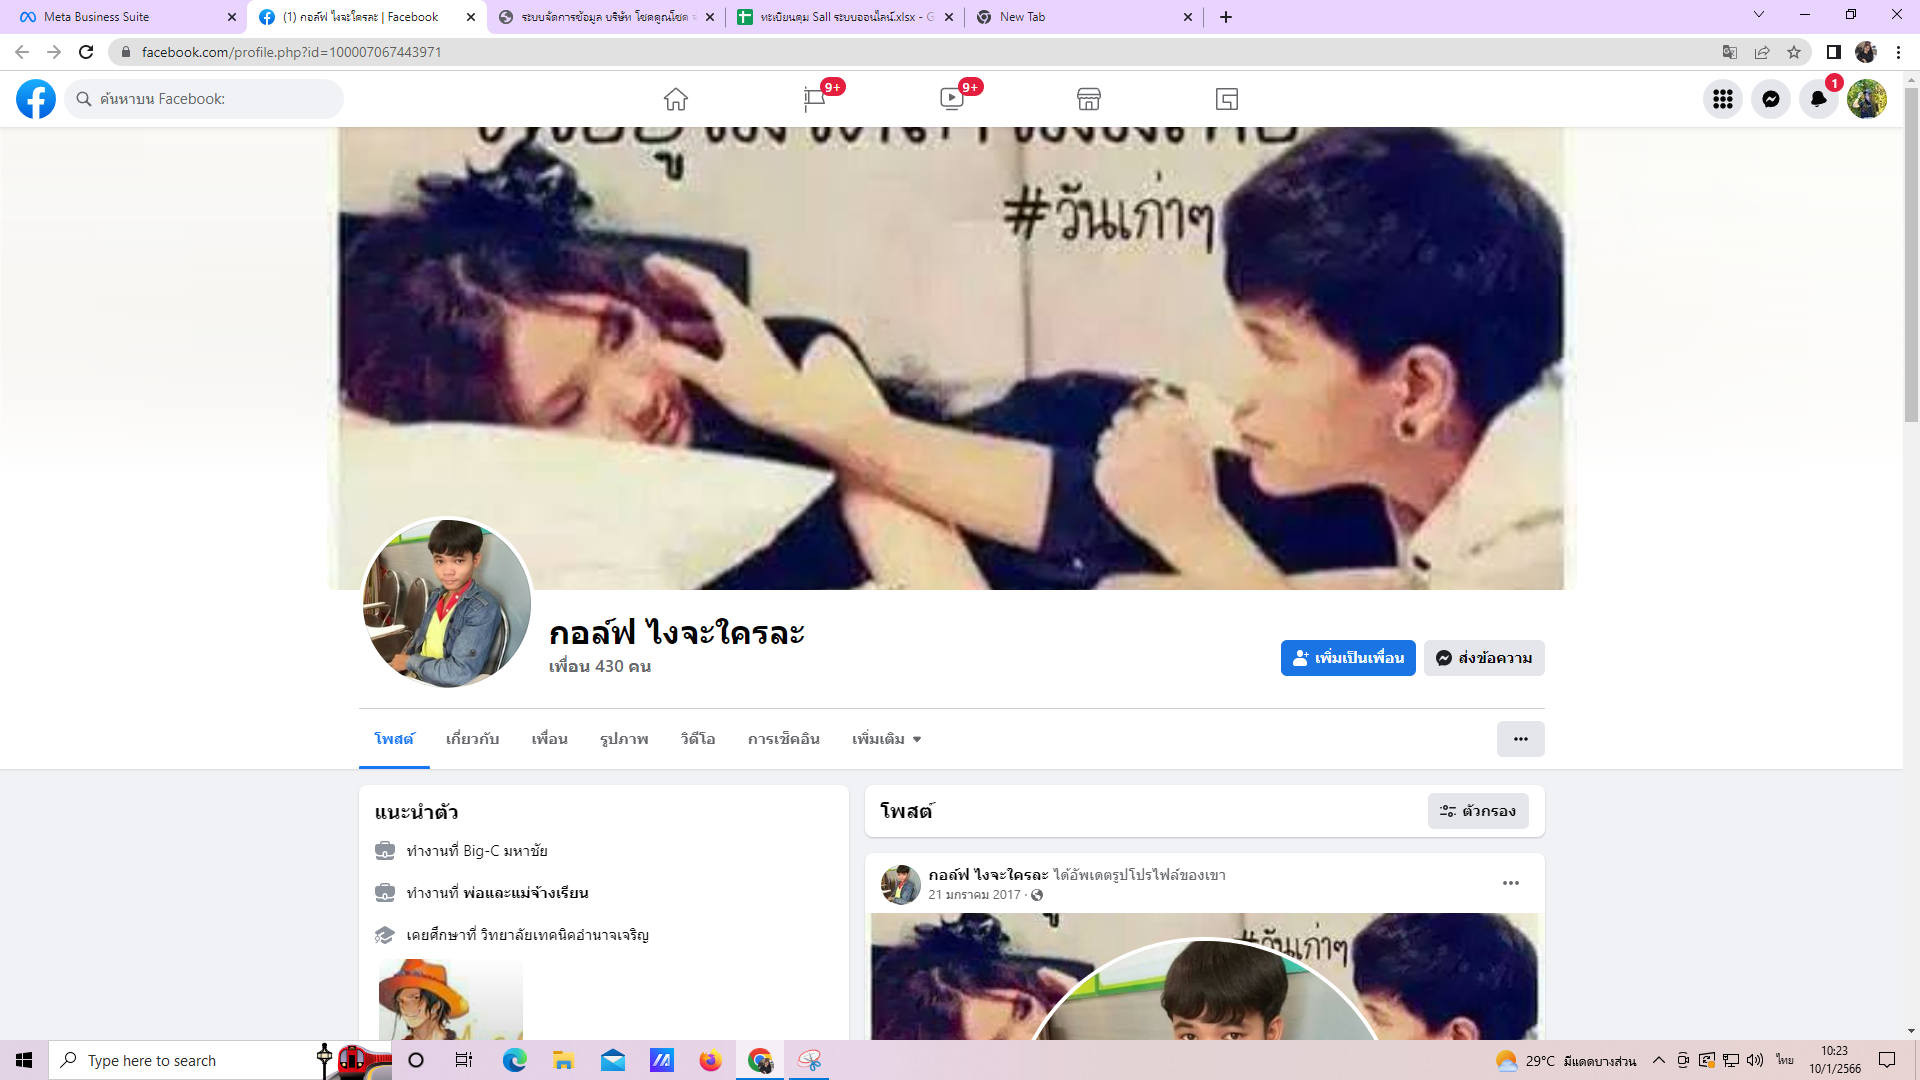Open the Facebook Watch video icon

pyautogui.click(x=951, y=99)
